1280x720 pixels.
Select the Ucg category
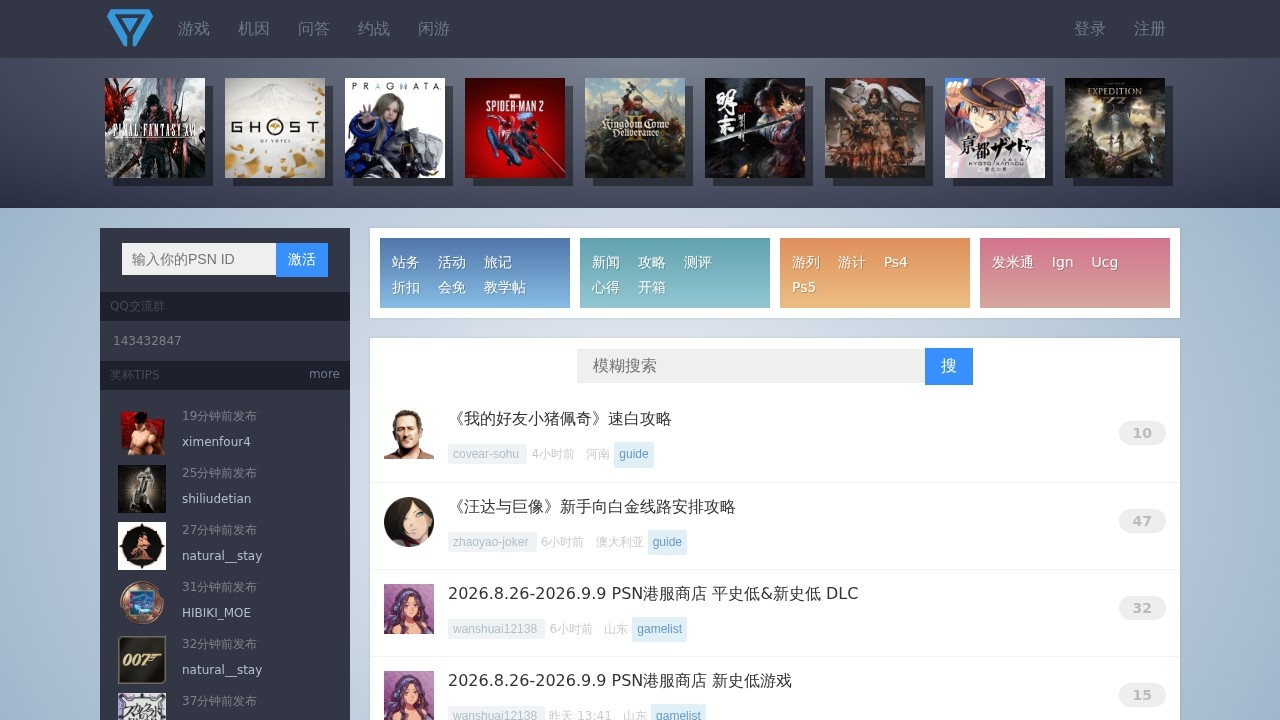(1105, 262)
